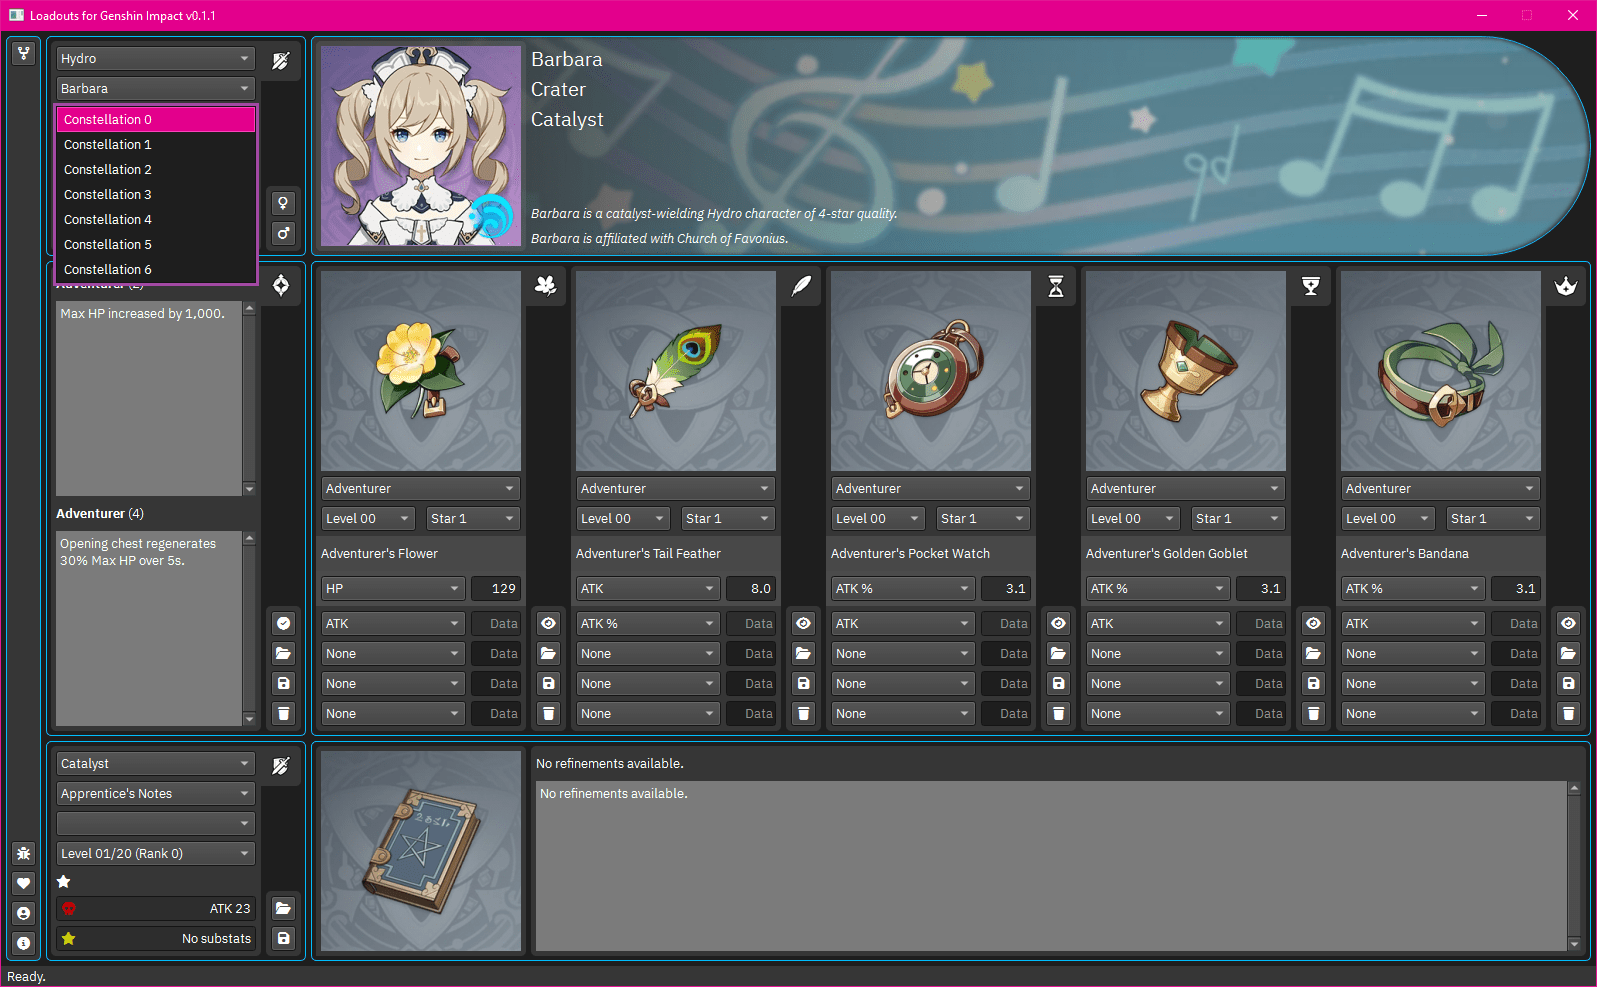The height and width of the screenshot is (987, 1597).
Task: Select Constellation 1 from the list
Action: pyautogui.click(x=156, y=145)
